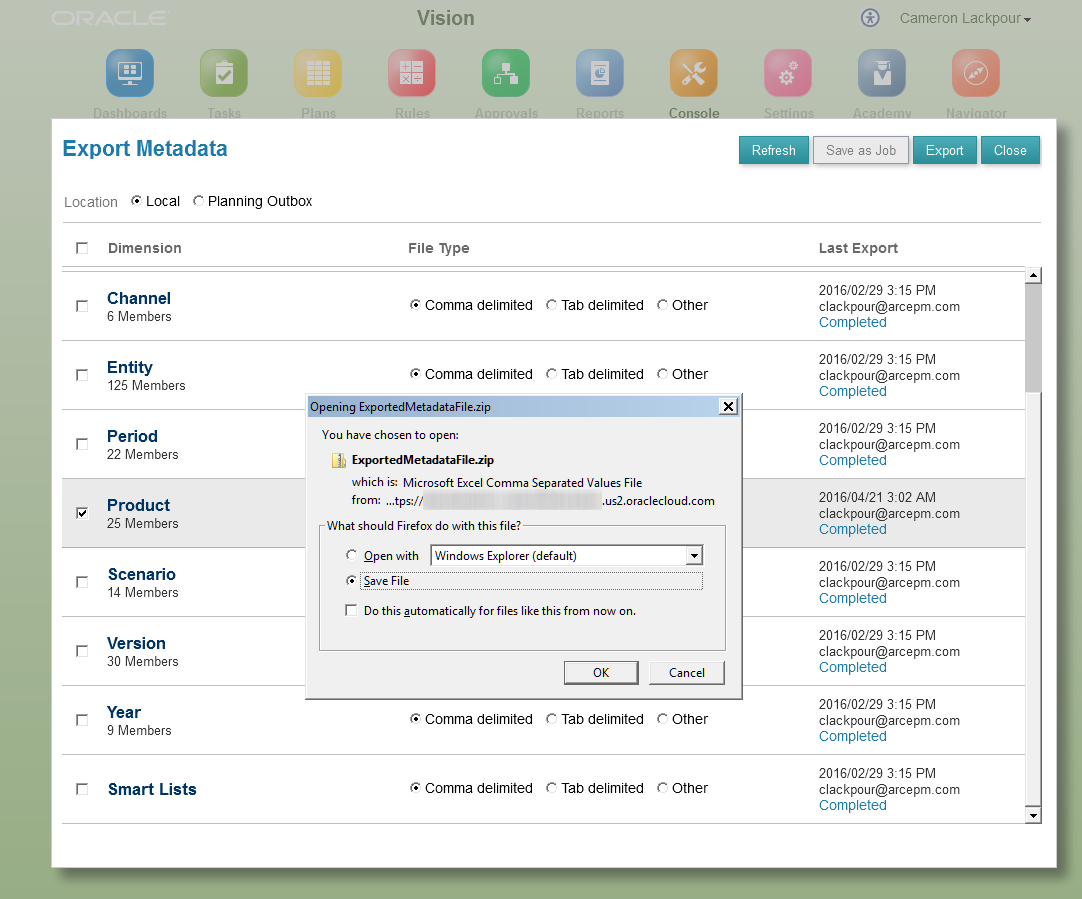The width and height of the screenshot is (1082, 899).
Task: Expand the Windows Explorer application dropdown
Action: pos(694,555)
